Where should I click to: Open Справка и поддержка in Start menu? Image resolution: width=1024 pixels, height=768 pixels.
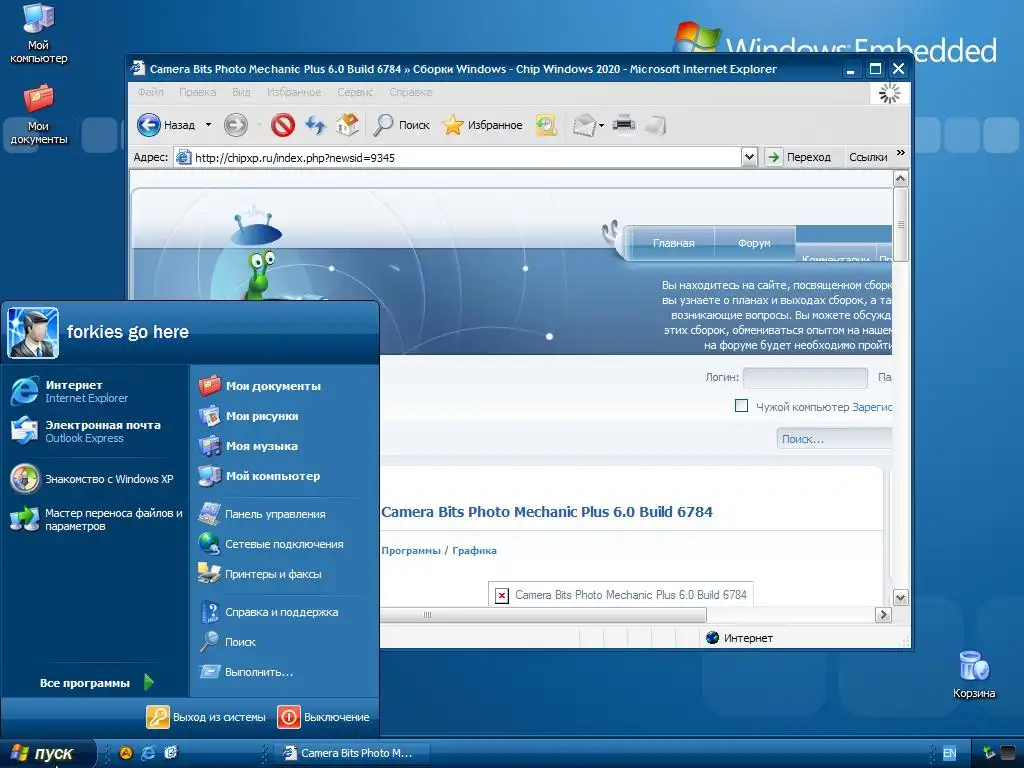click(268, 612)
